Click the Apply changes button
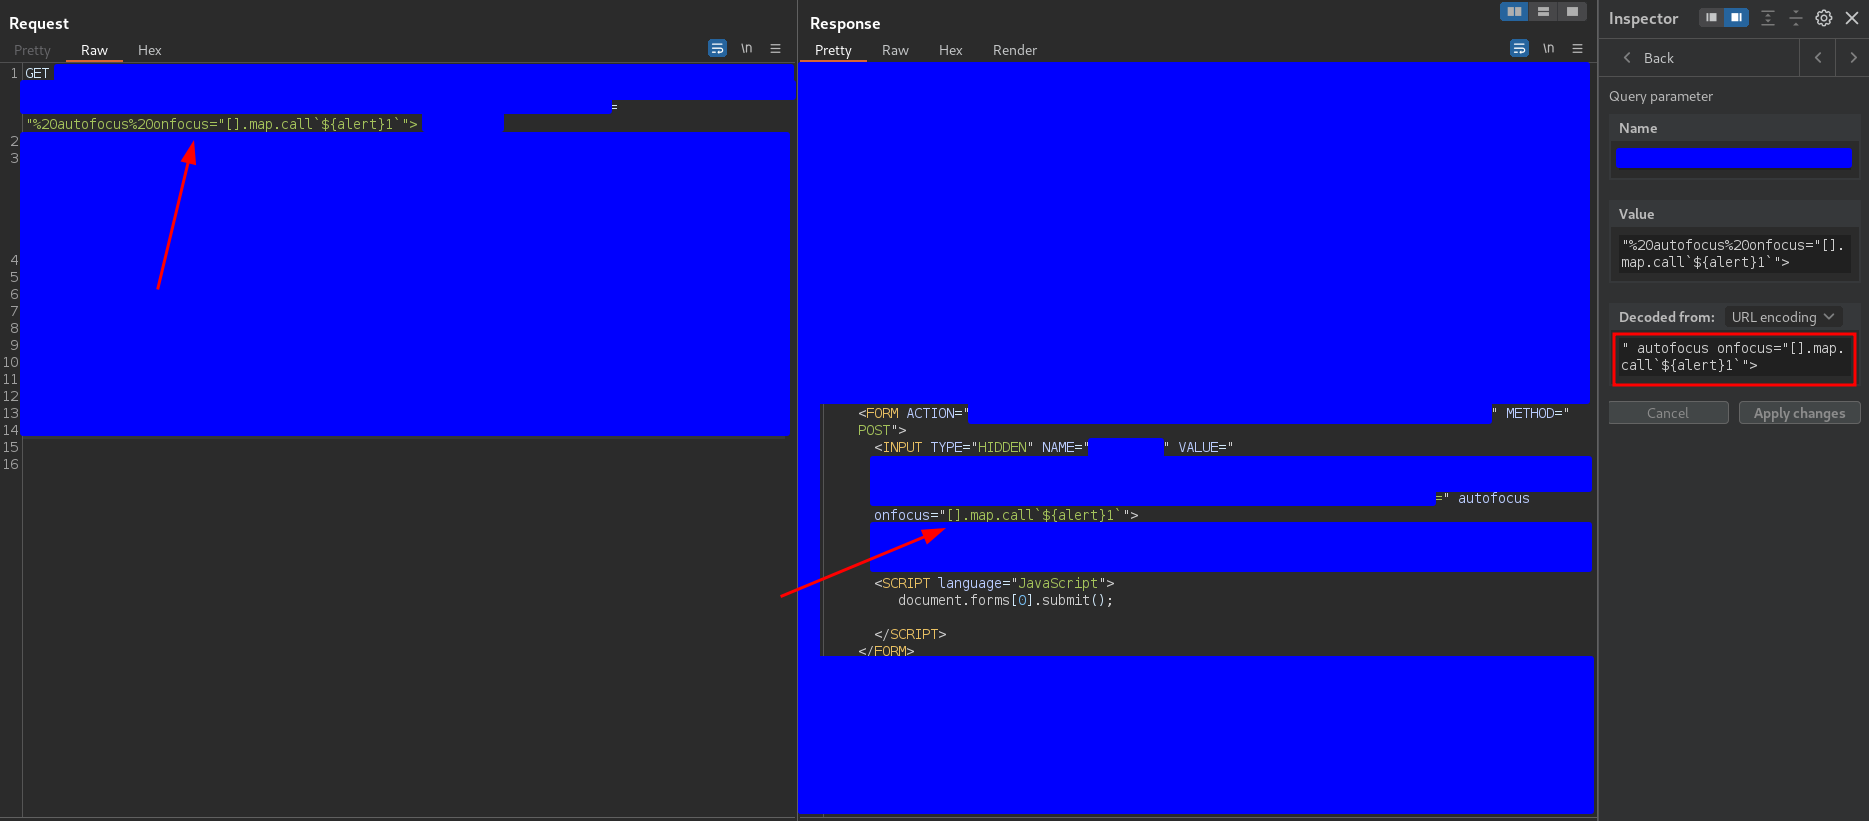The image size is (1869, 821). 1799,413
